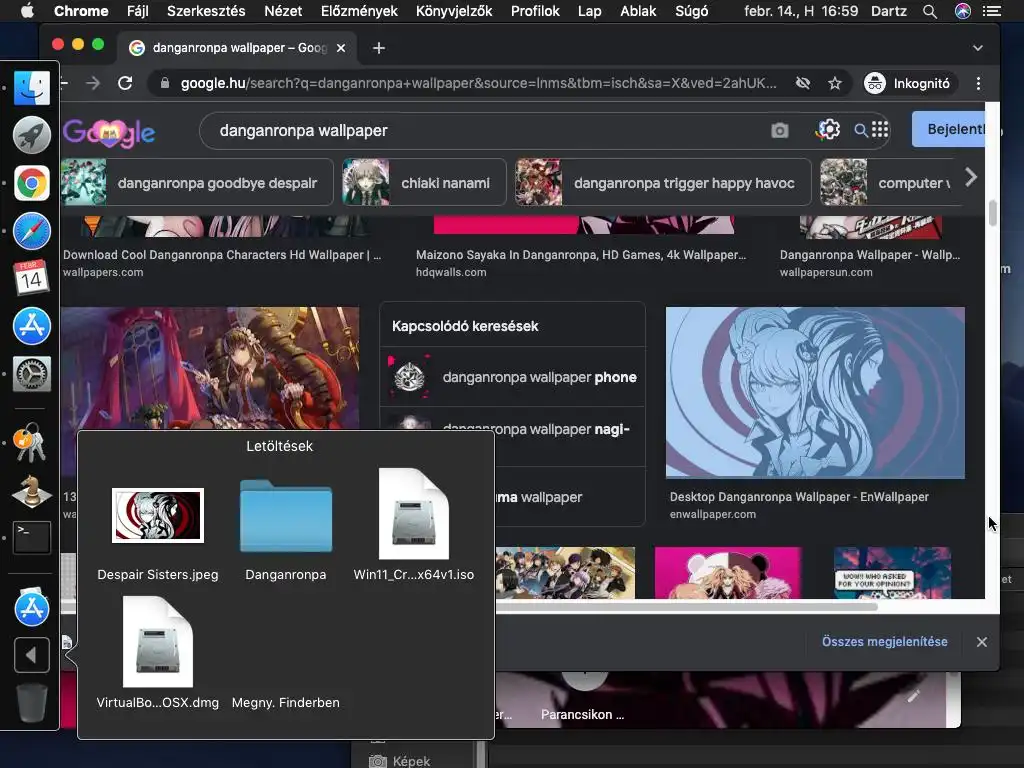Click the site lock icon in address bar

coord(165,83)
